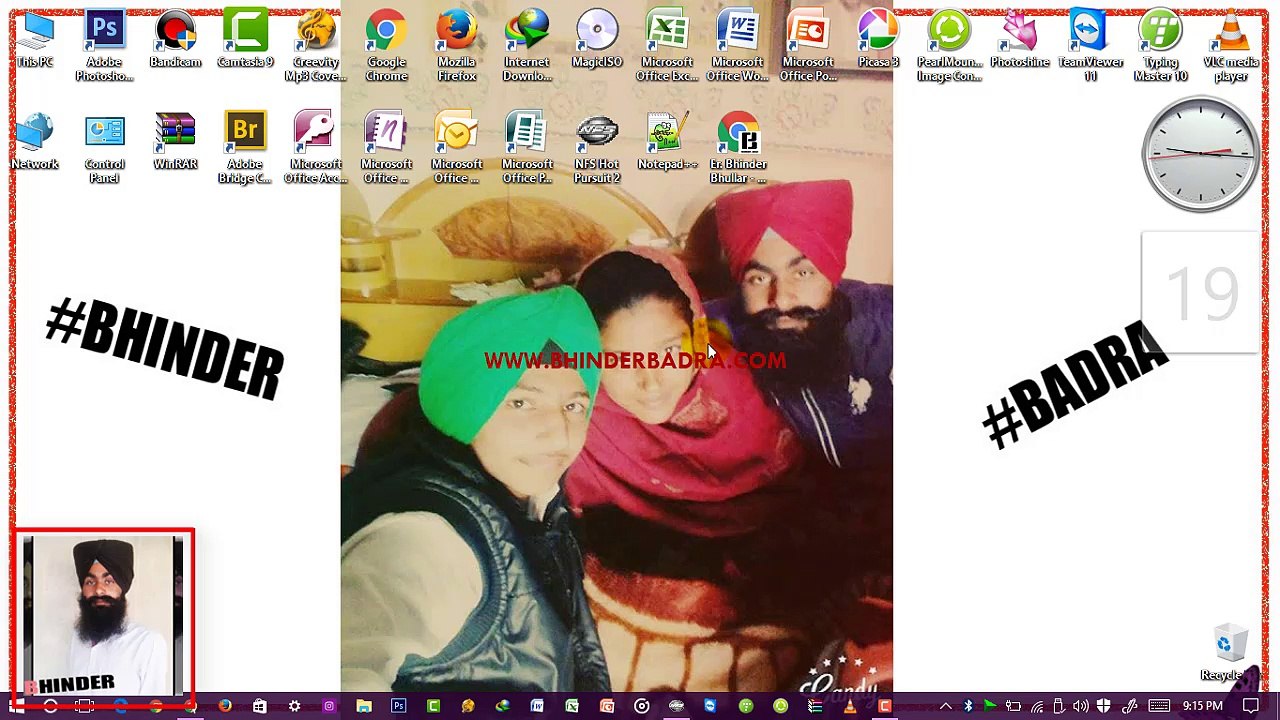Launch Excel from the taskbar
1280x720 pixels.
pyautogui.click(x=572, y=706)
